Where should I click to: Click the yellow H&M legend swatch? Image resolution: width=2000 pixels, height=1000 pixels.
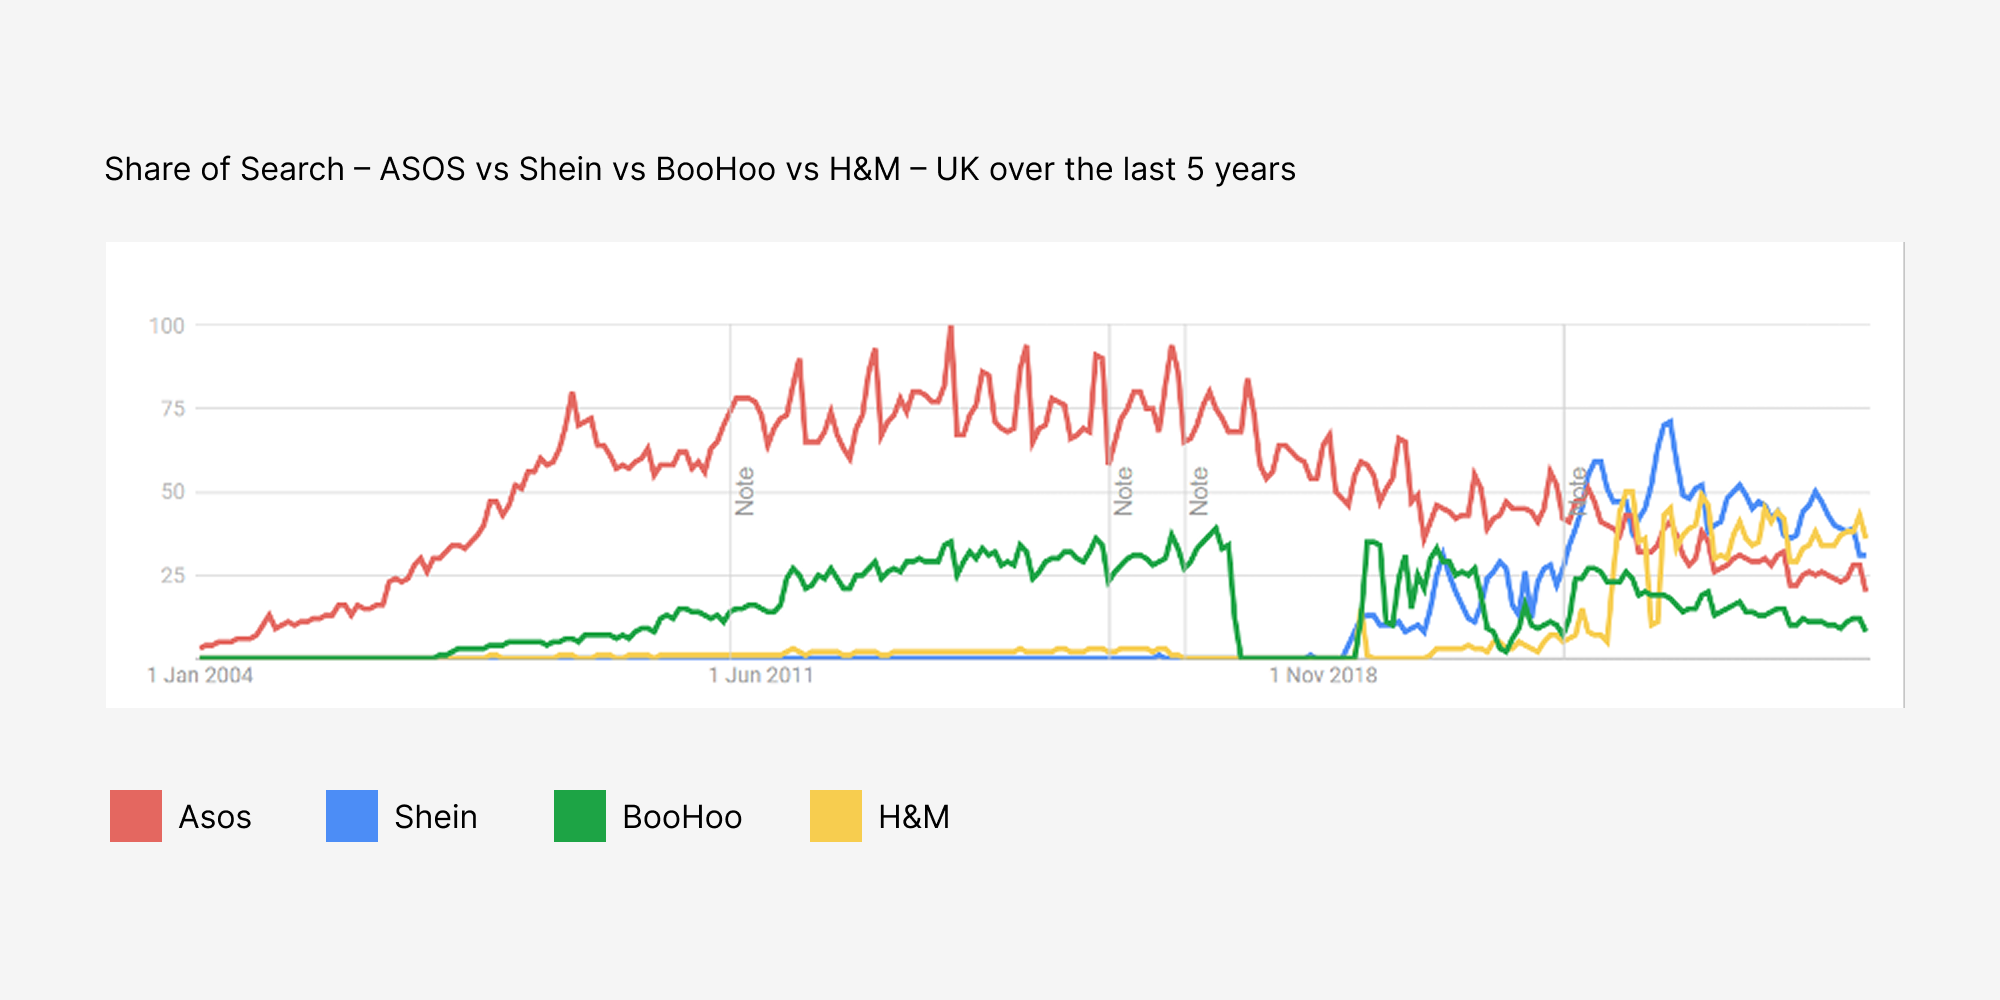pyautogui.click(x=836, y=816)
